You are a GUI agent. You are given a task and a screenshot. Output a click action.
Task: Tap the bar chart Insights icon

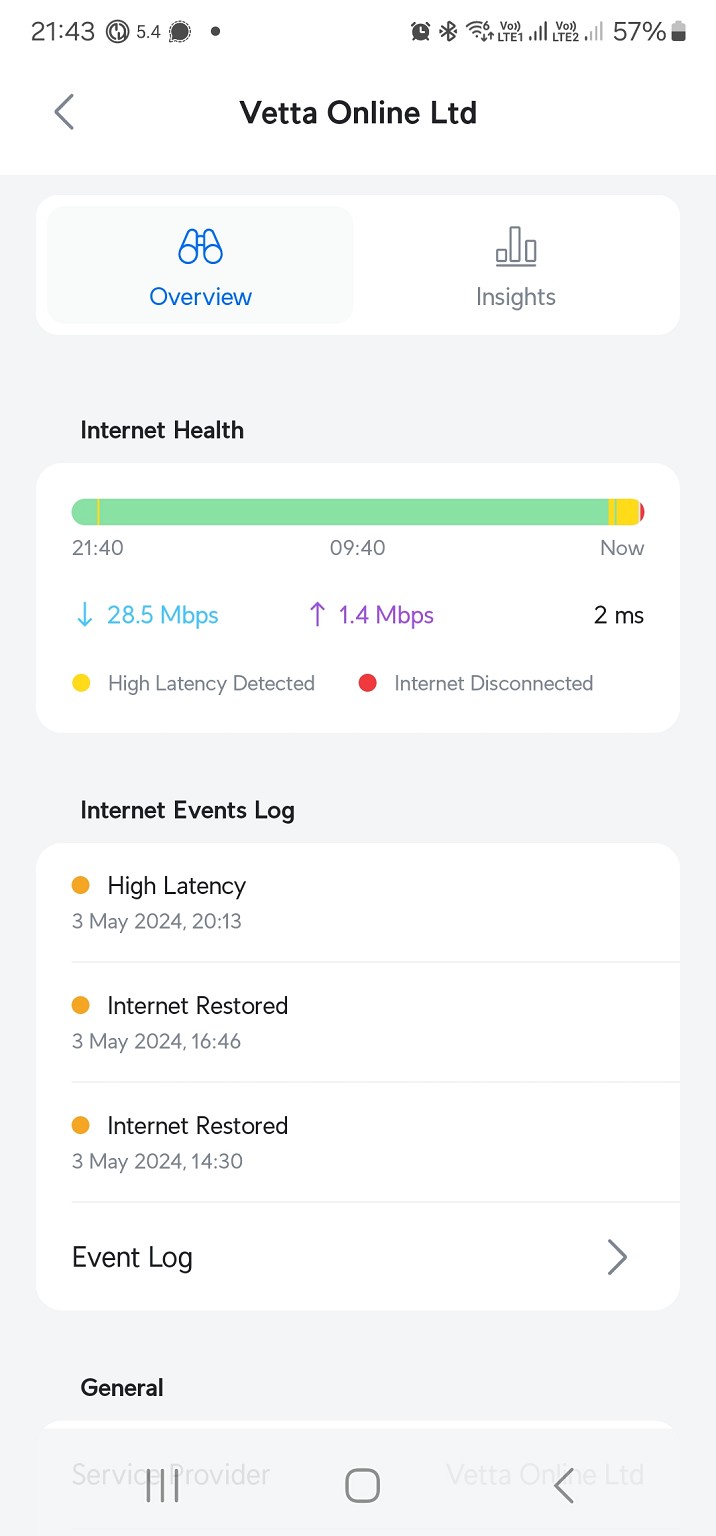[516, 246]
